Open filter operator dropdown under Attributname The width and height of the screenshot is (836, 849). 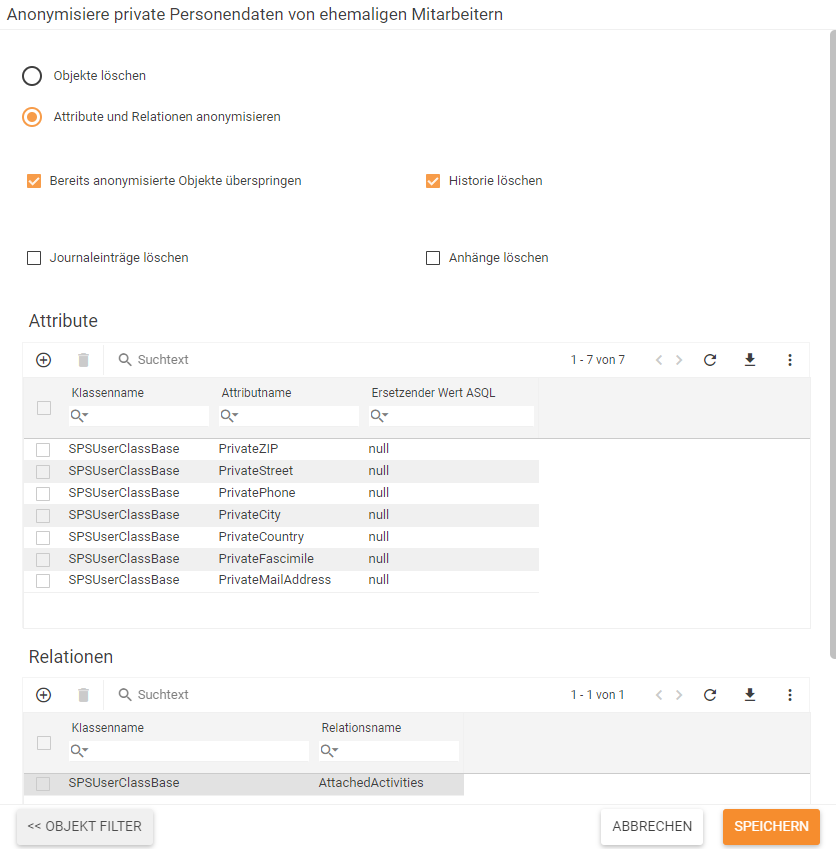(x=229, y=416)
